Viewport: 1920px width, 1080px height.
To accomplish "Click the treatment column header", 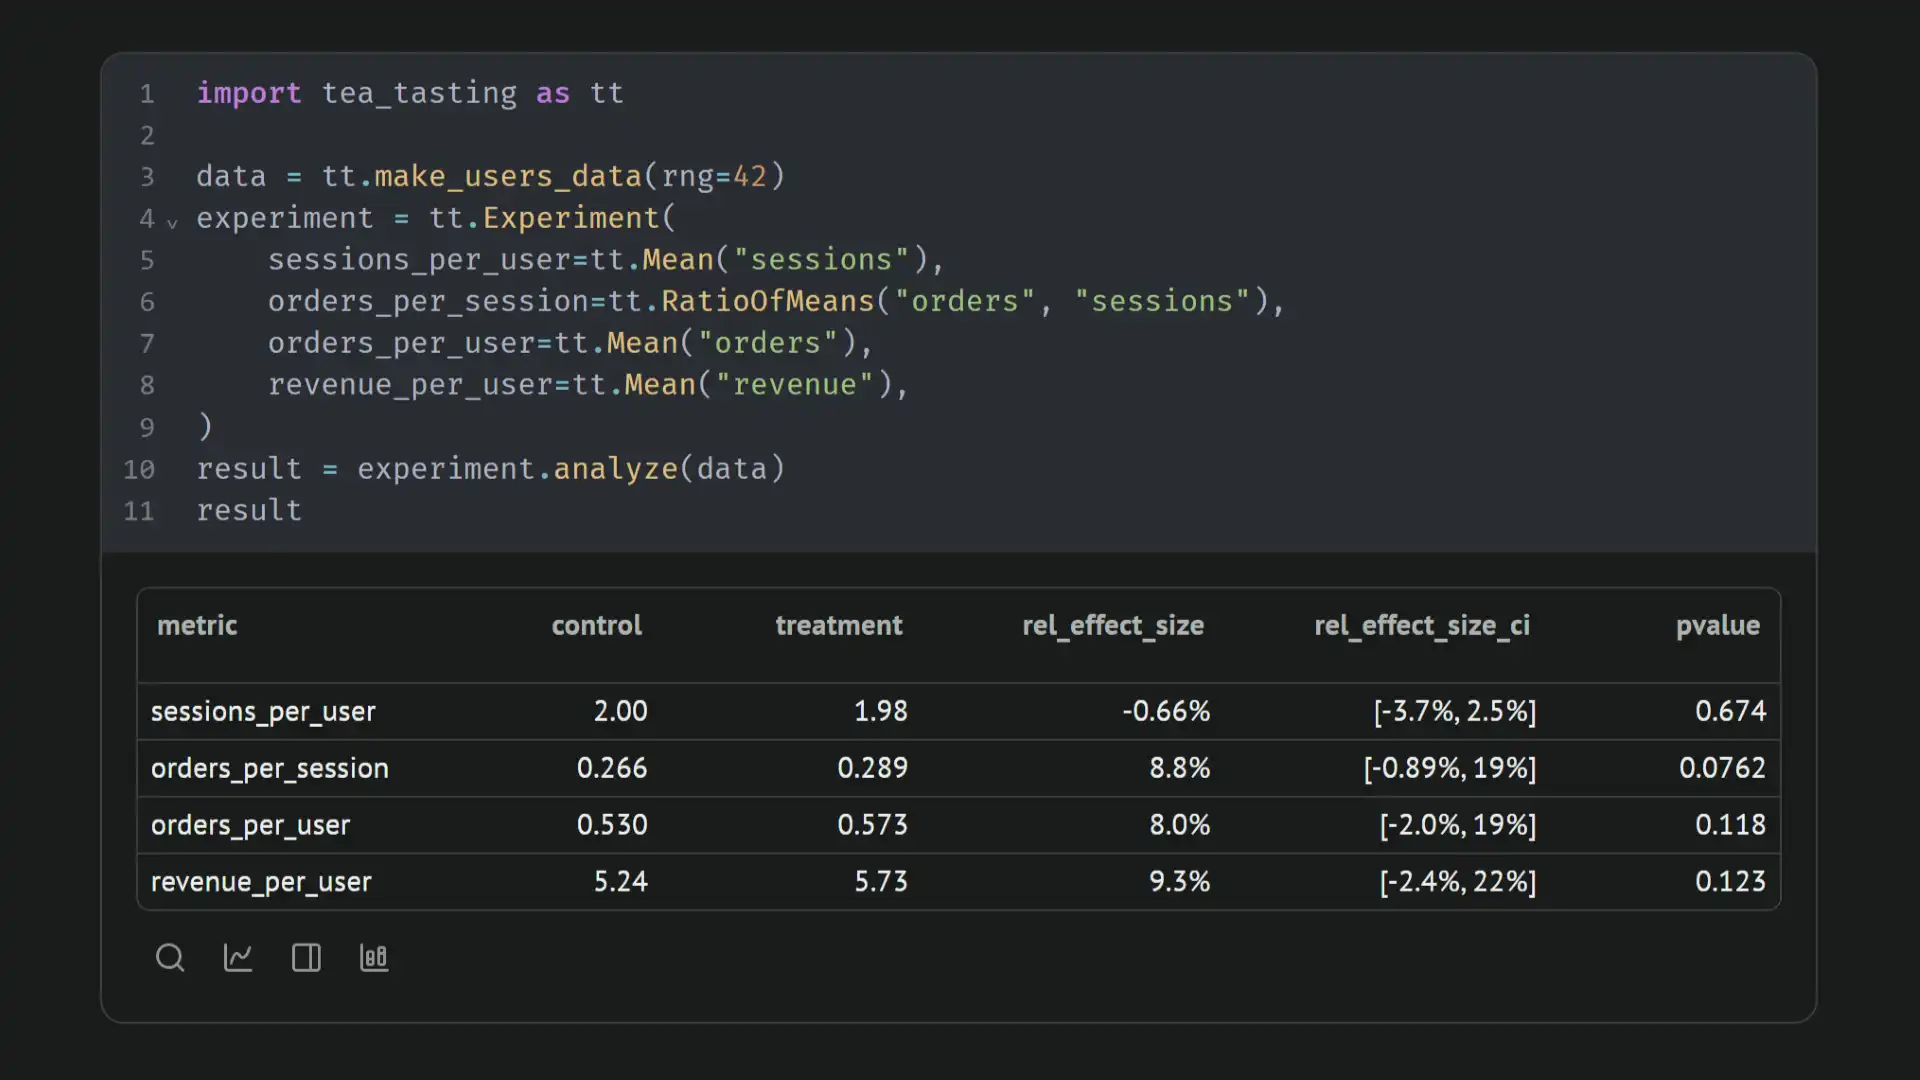I will coord(838,626).
